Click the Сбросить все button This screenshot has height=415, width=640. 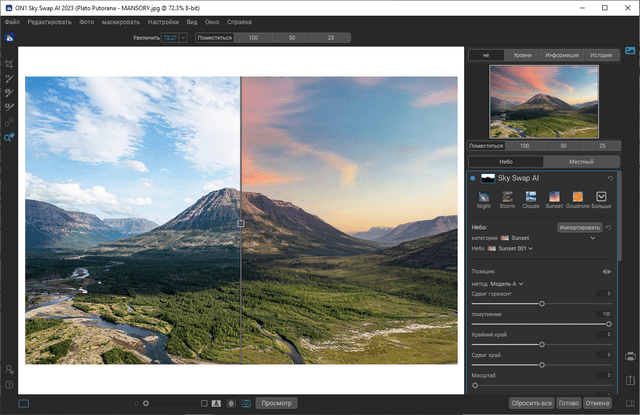pos(531,403)
